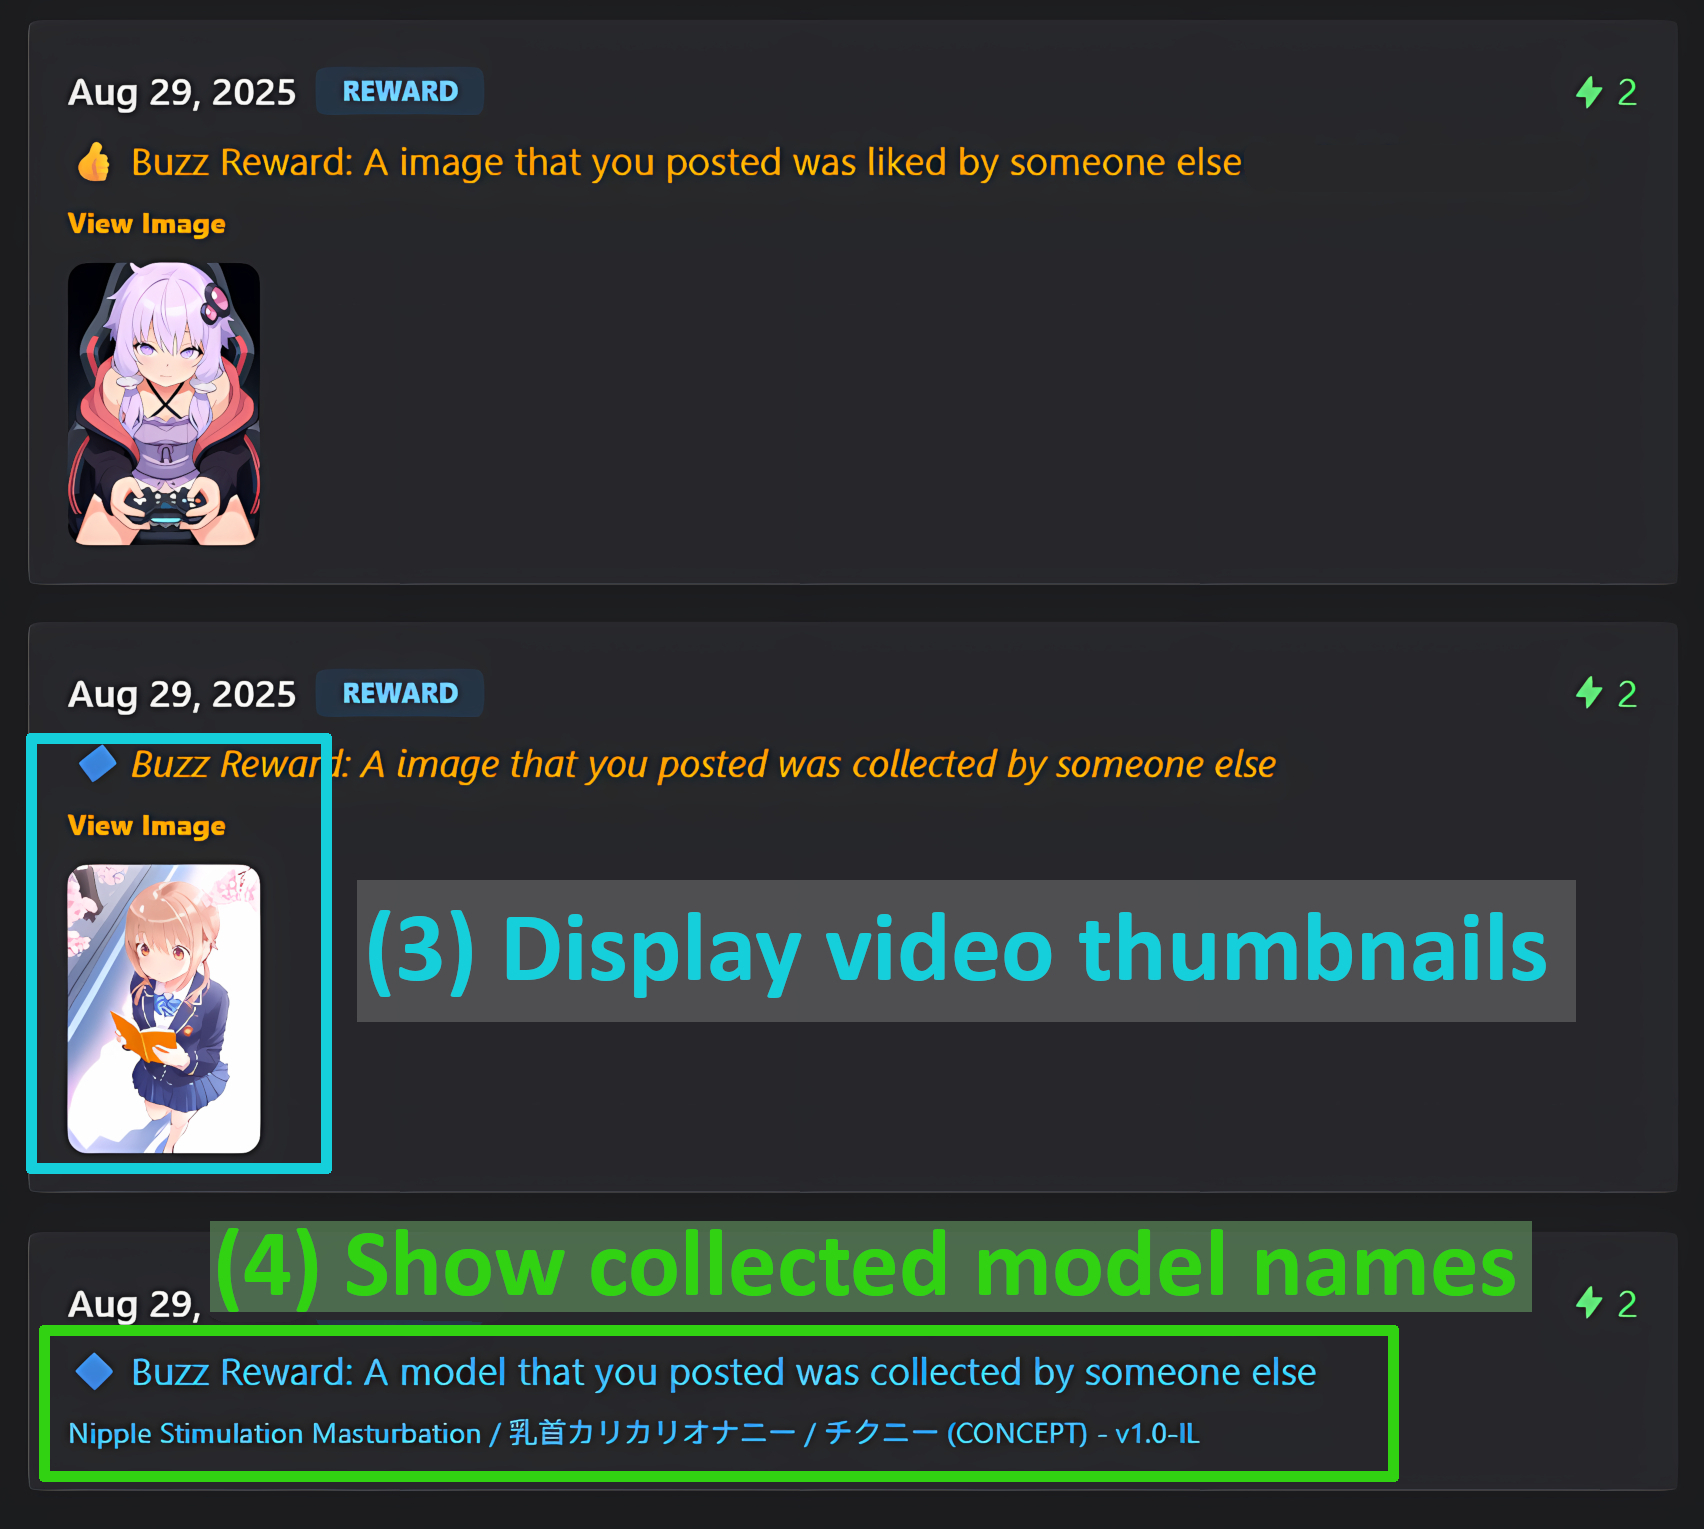
Task: Click the Buzz amount 2 on the model reward
Action: pos(1627,1304)
